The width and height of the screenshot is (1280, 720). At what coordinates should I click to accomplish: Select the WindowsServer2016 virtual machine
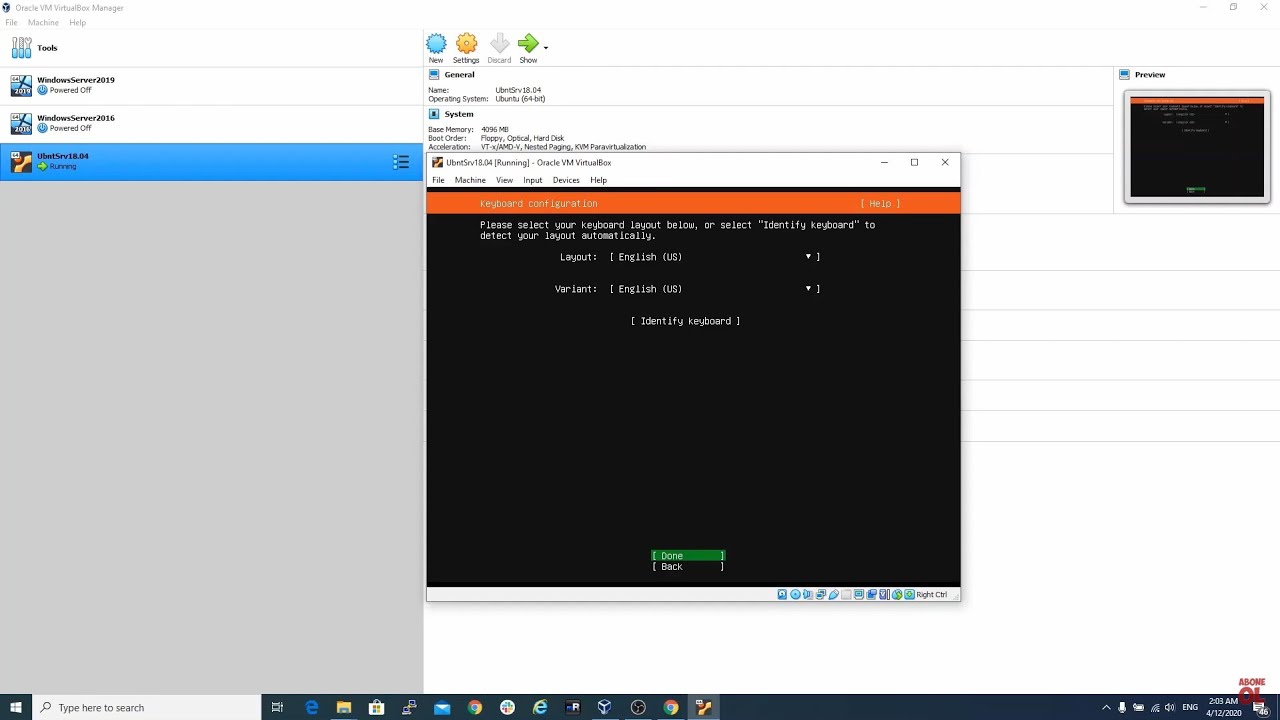pos(211,123)
